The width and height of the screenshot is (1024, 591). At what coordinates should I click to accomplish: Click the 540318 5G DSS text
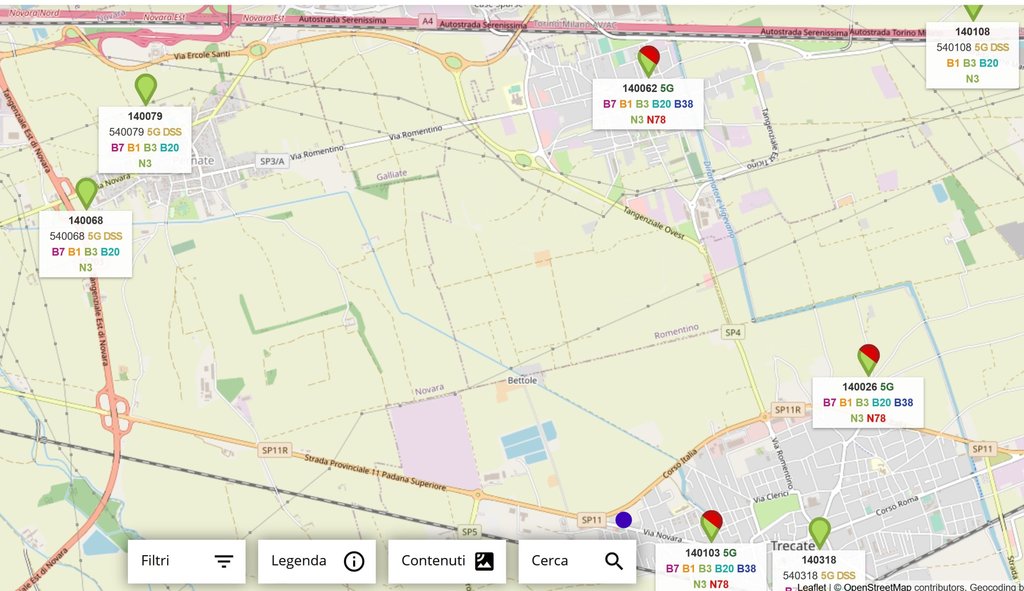(x=819, y=576)
